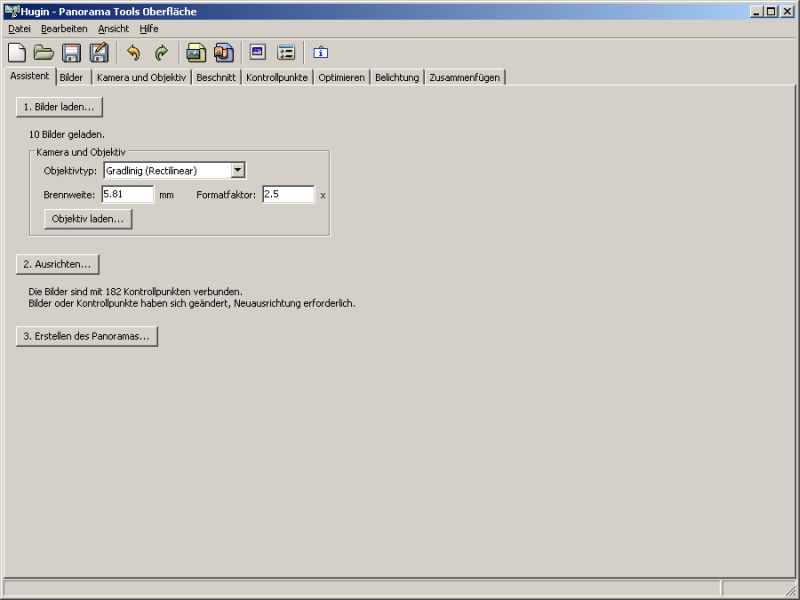The height and width of the screenshot is (600, 800).
Task: Open the Ansicht menu
Action: (x=113, y=29)
